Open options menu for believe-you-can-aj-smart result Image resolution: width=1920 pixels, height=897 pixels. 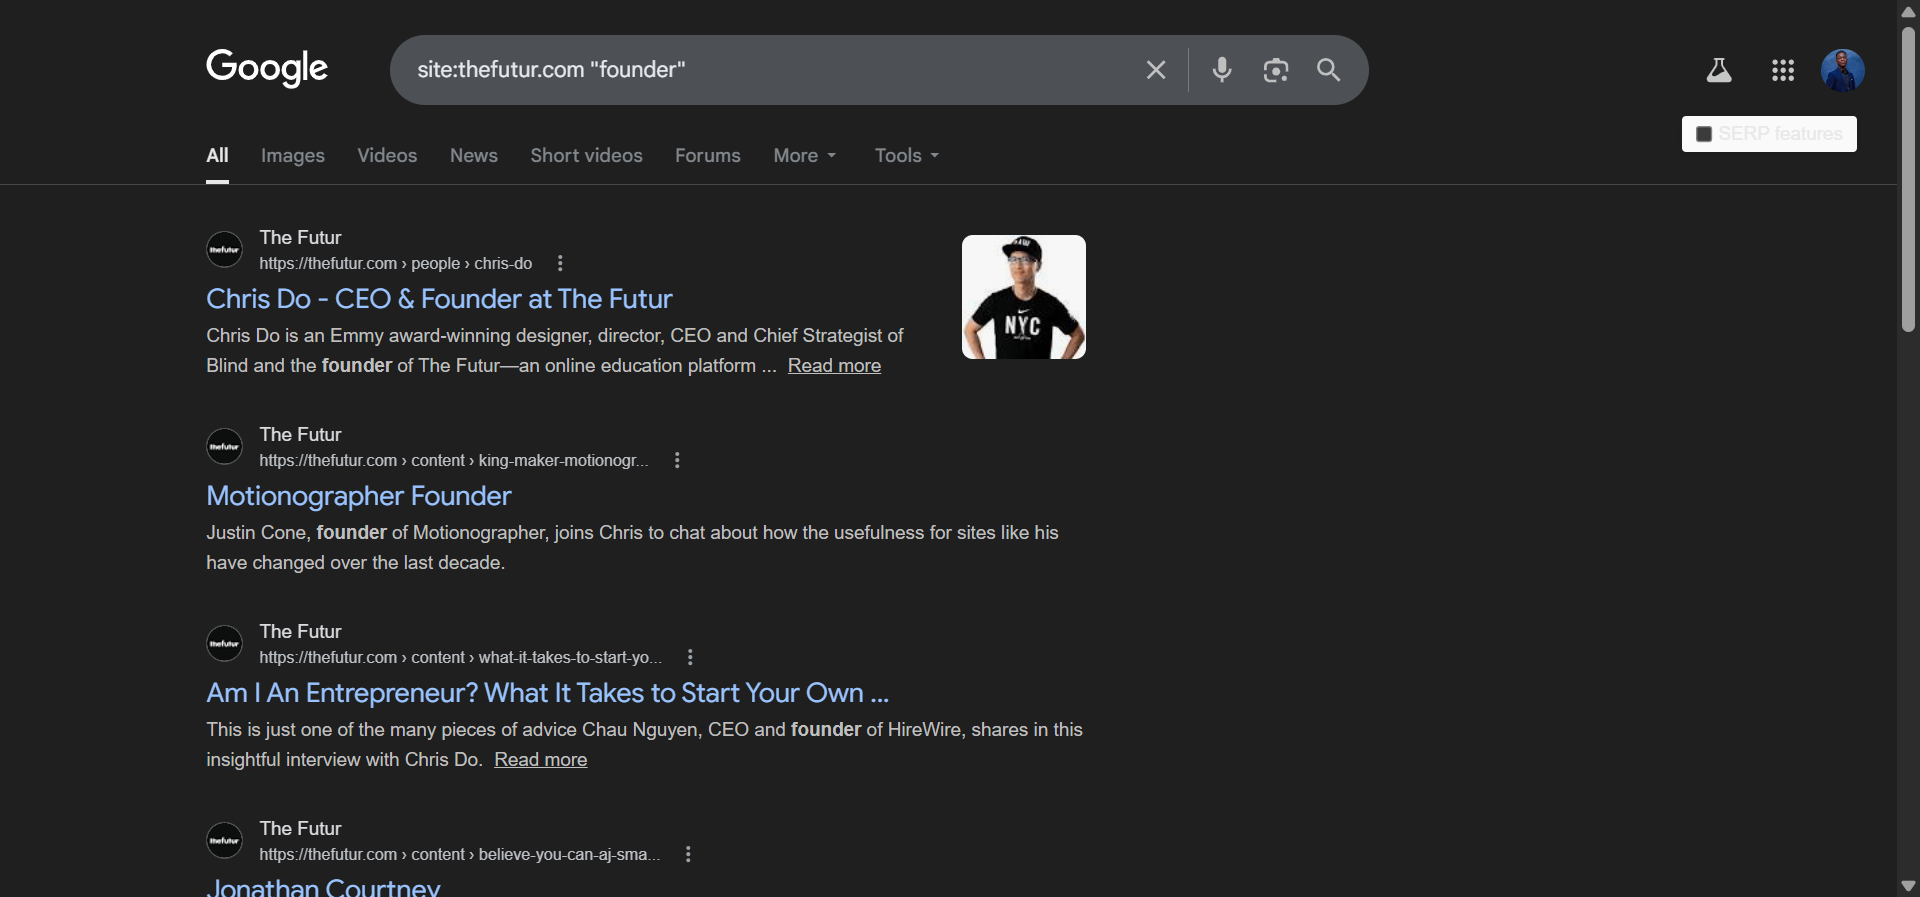click(x=688, y=854)
